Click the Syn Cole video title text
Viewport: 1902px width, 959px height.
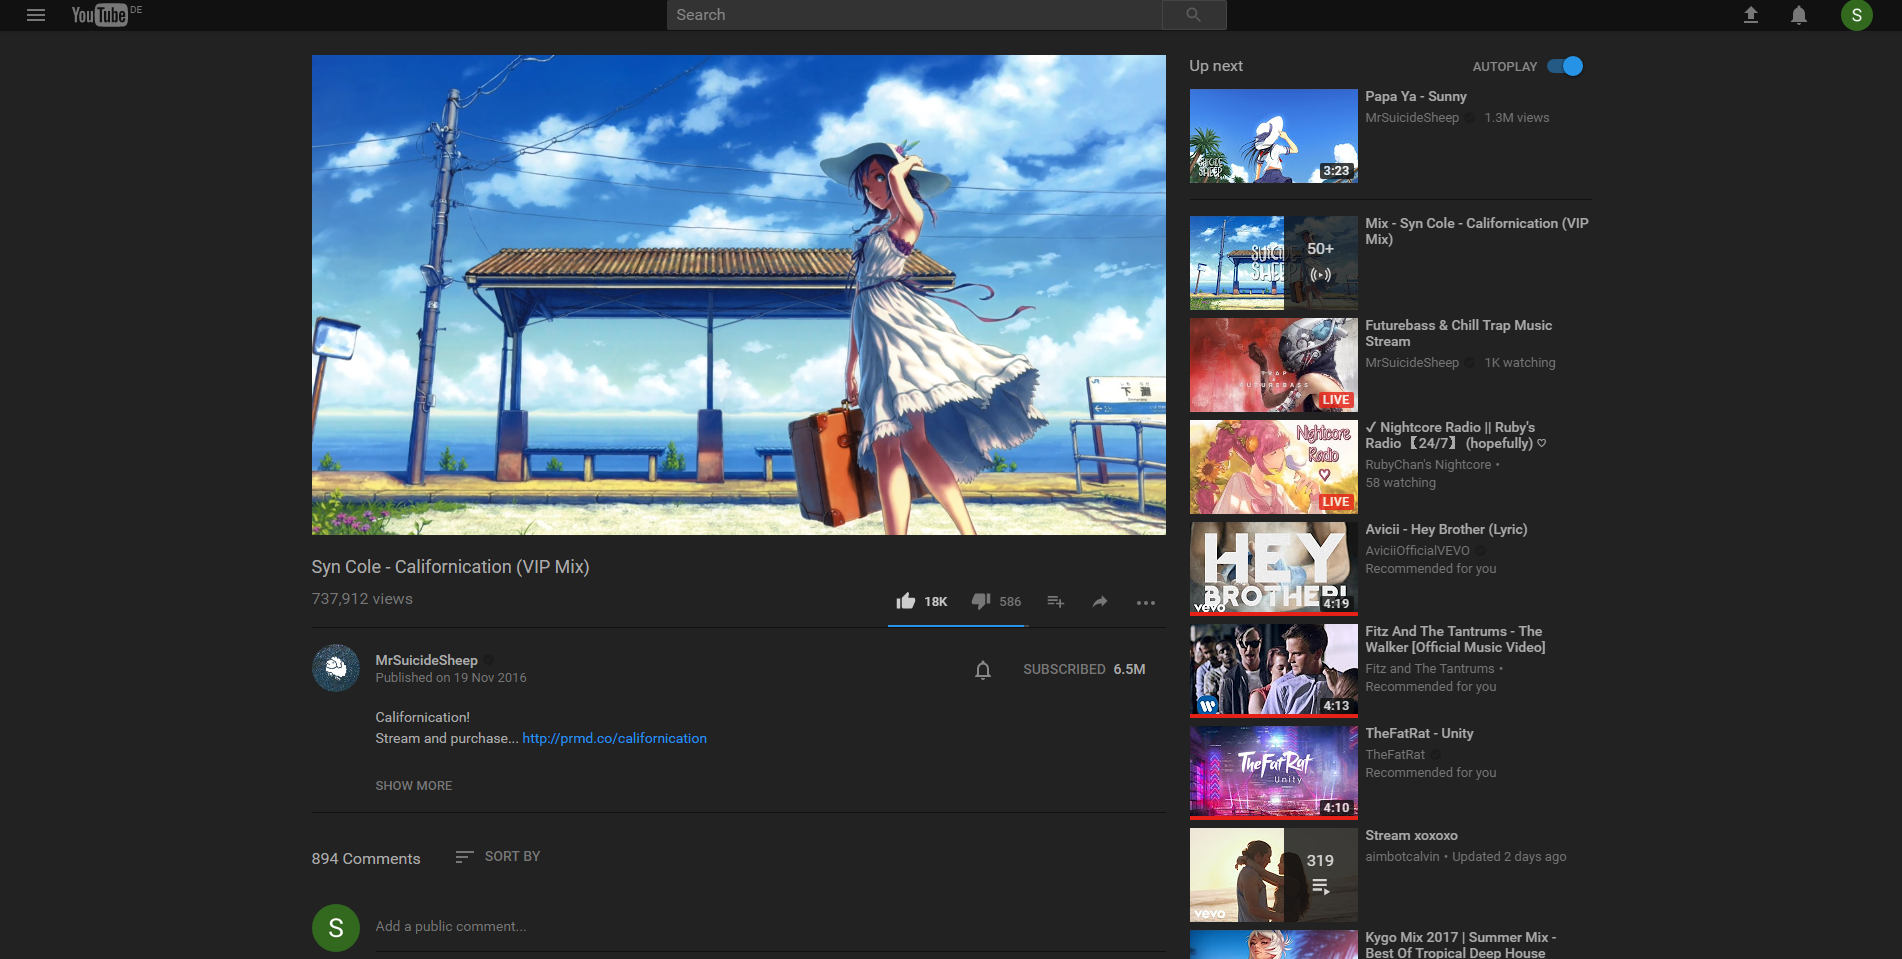[450, 567]
